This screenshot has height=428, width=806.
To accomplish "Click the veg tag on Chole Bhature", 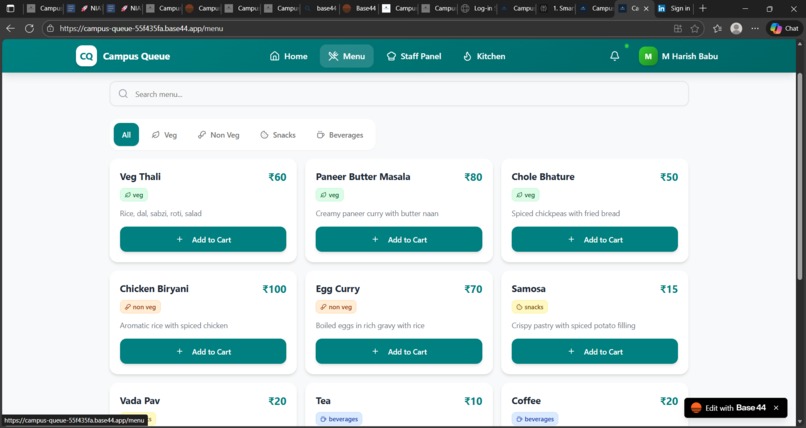I will pos(526,195).
